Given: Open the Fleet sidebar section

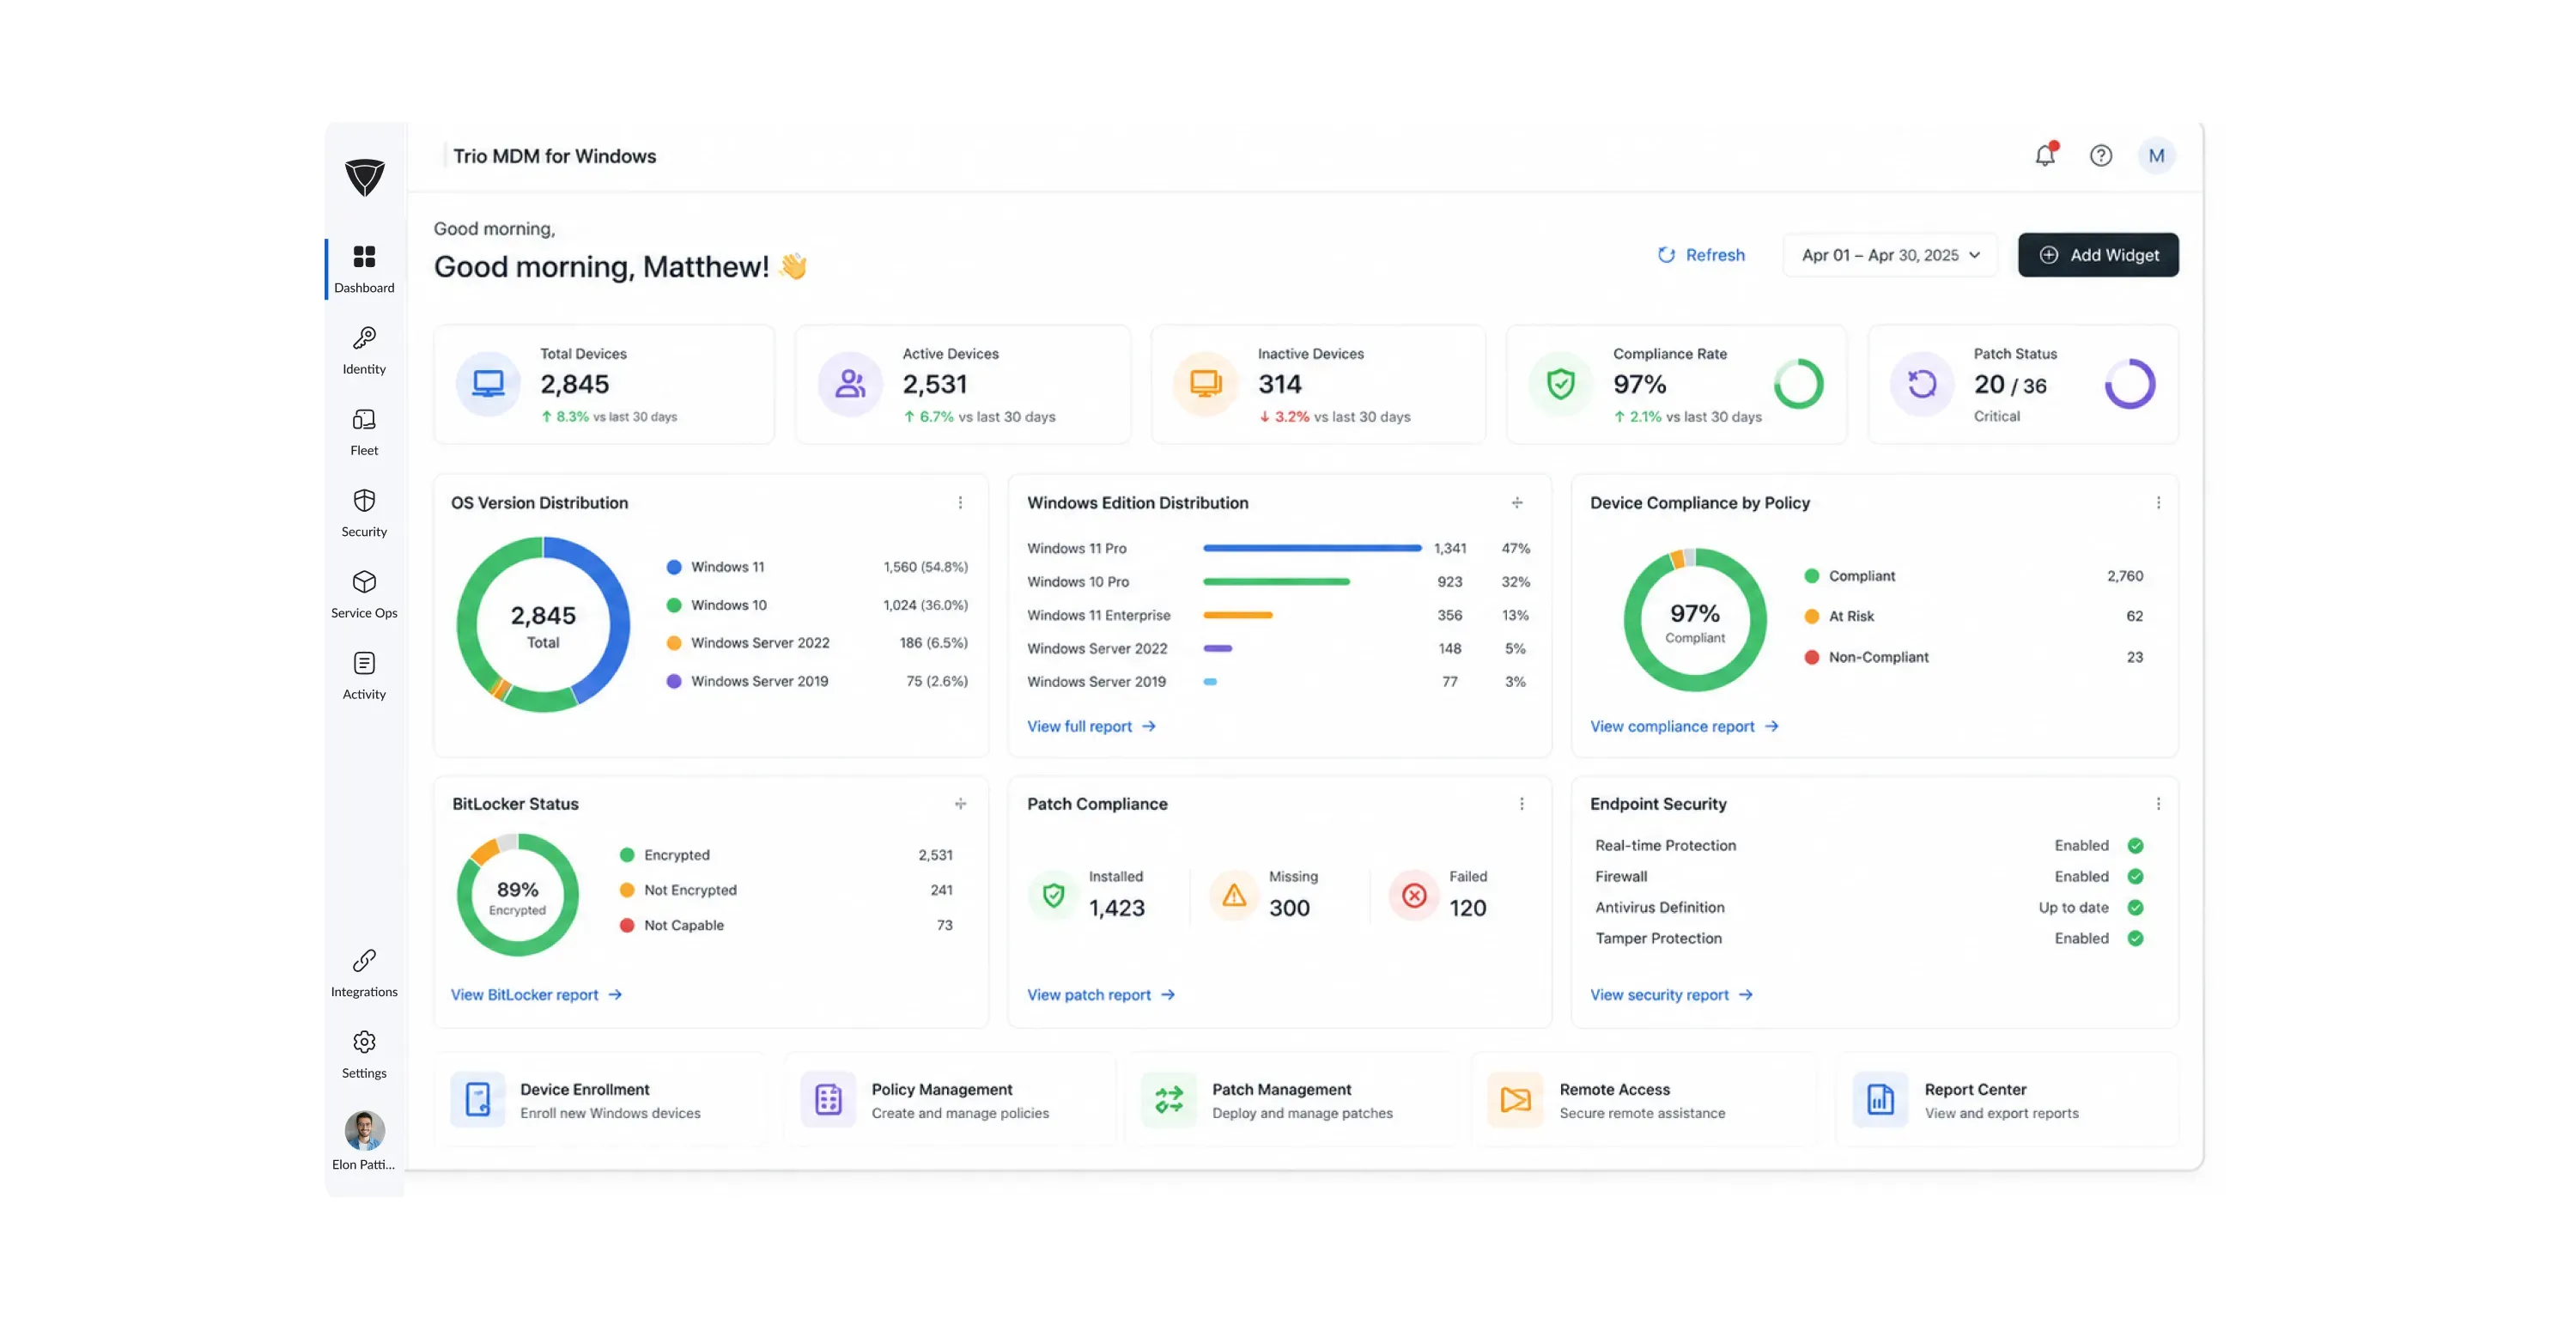Looking at the screenshot, I should pos(364,432).
